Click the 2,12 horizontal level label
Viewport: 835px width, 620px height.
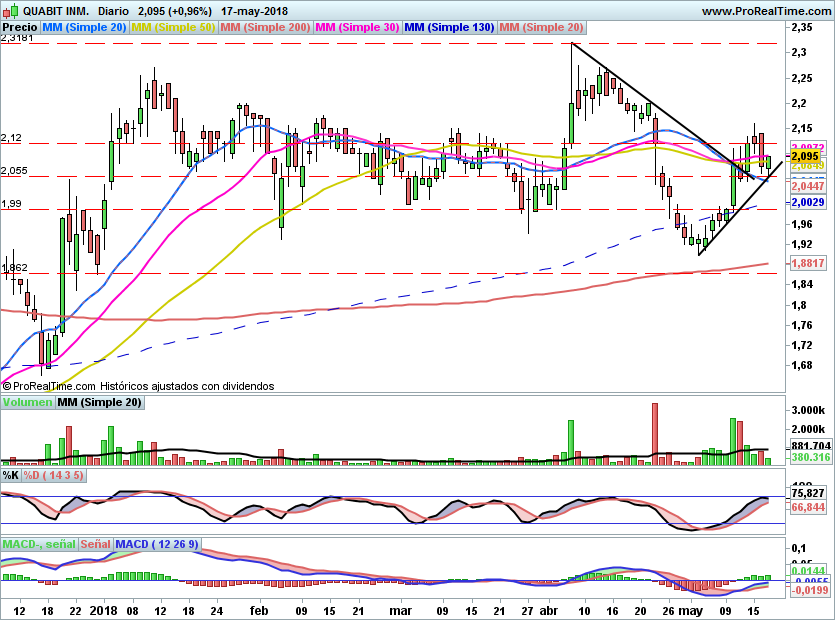11,138
